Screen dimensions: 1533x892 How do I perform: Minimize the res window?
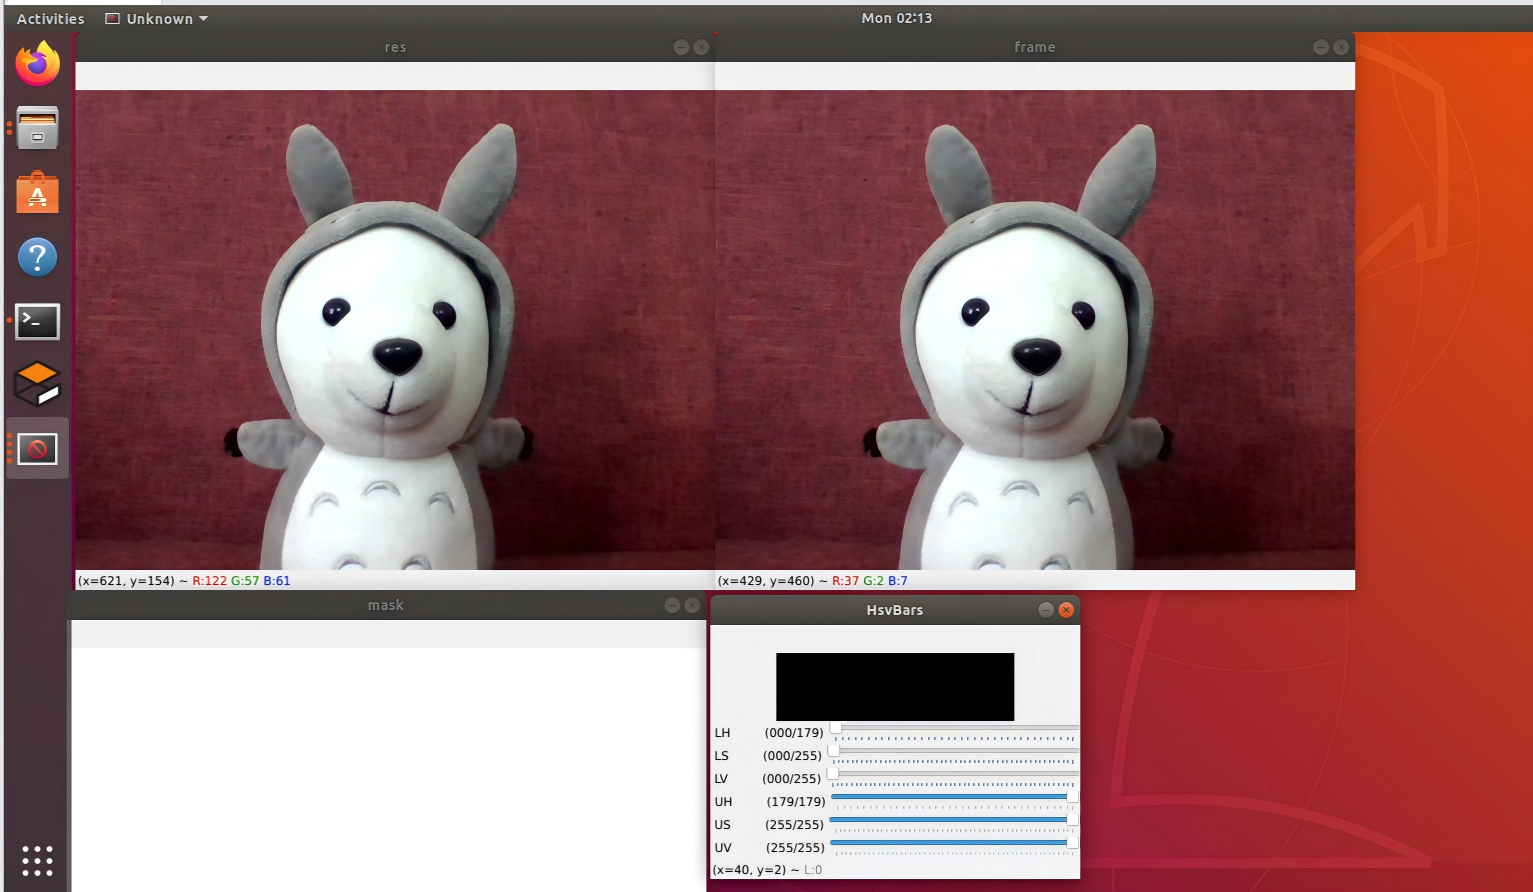click(x=681, y=47)
